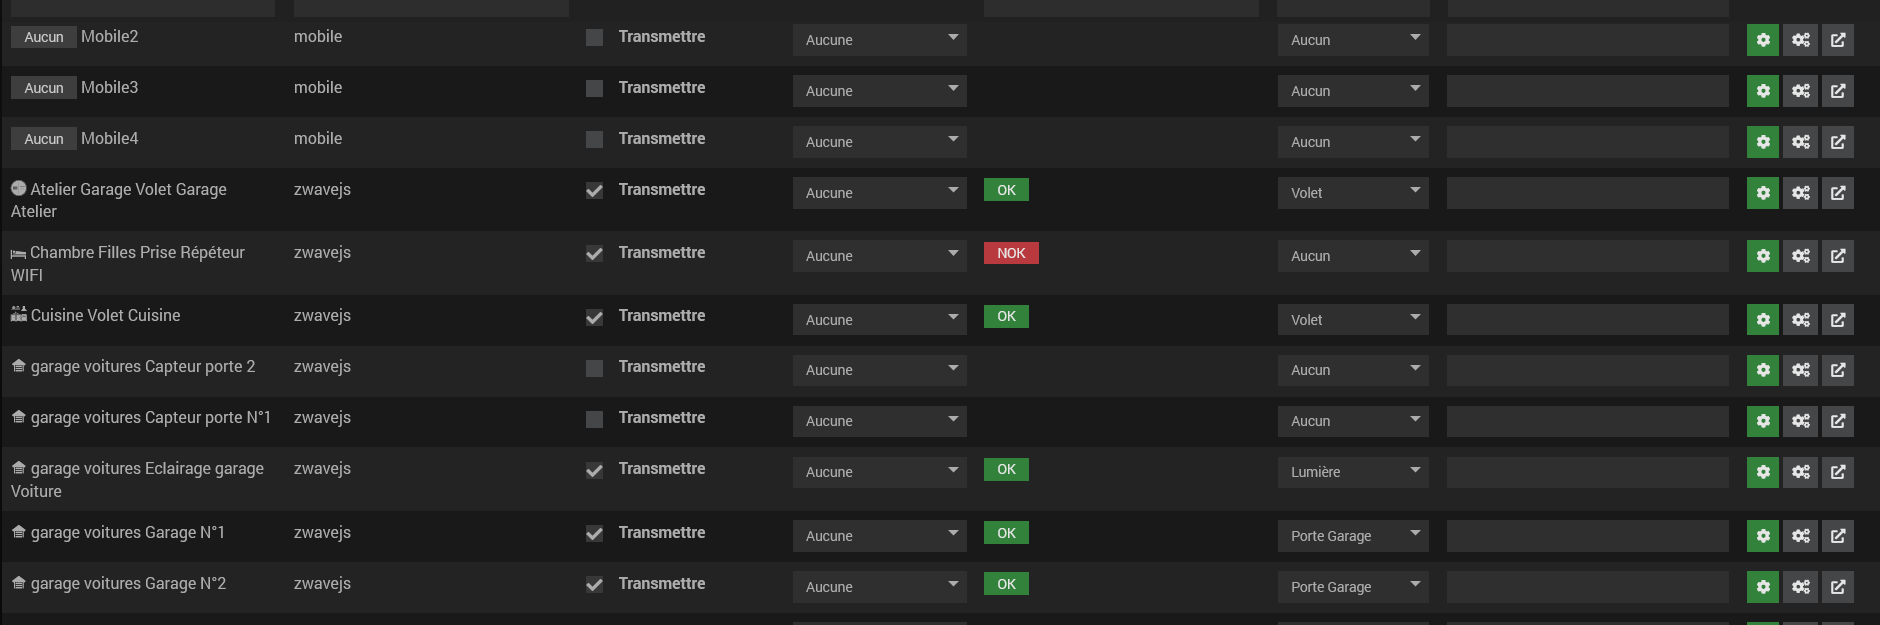This screenshot has width=1880, height=625.
Task: Click the red NOK status badge
Action: click(x=1010, y=253)
